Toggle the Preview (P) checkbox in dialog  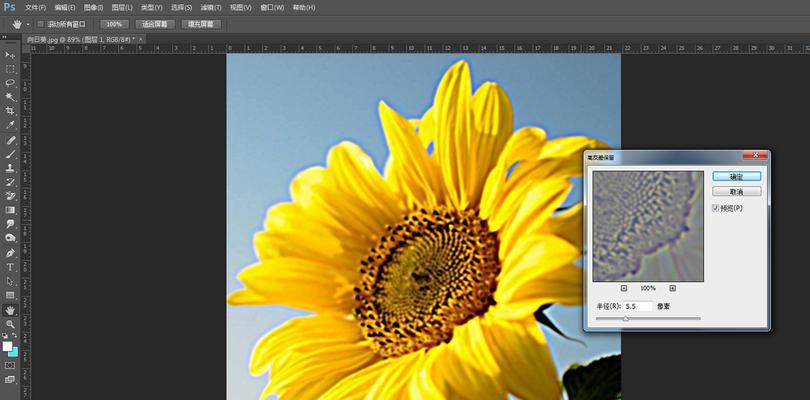(715, 208)
